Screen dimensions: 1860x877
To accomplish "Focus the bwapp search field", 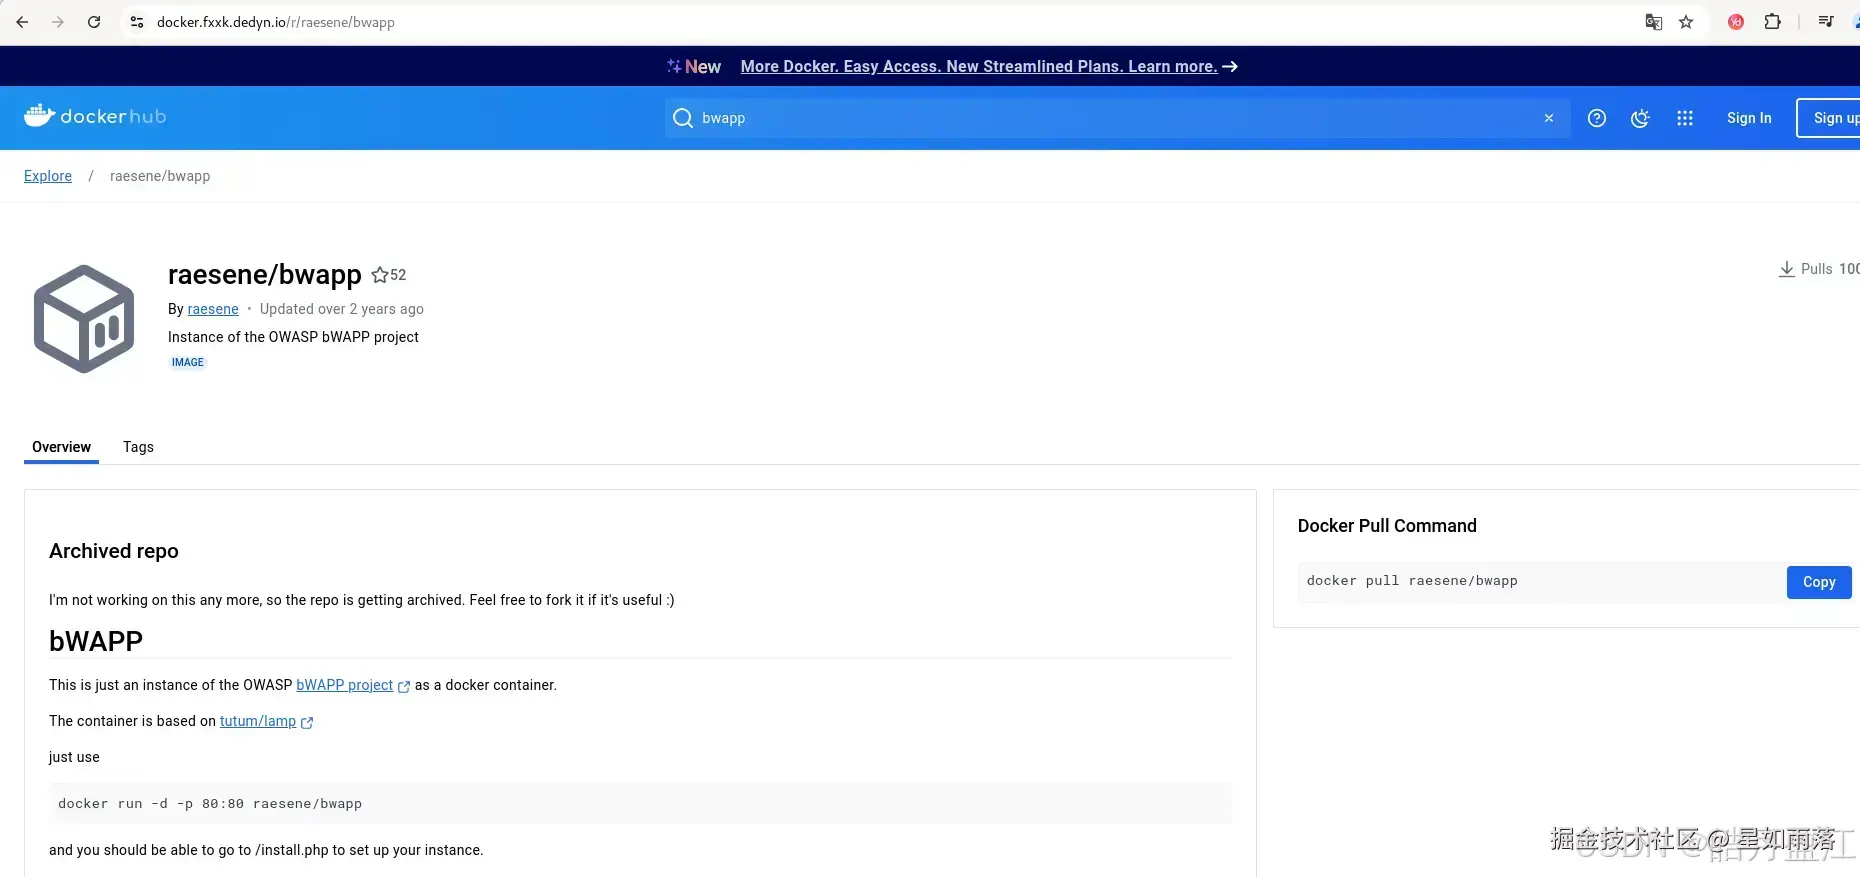I will pyautogui.click(x=1115, y=118).
